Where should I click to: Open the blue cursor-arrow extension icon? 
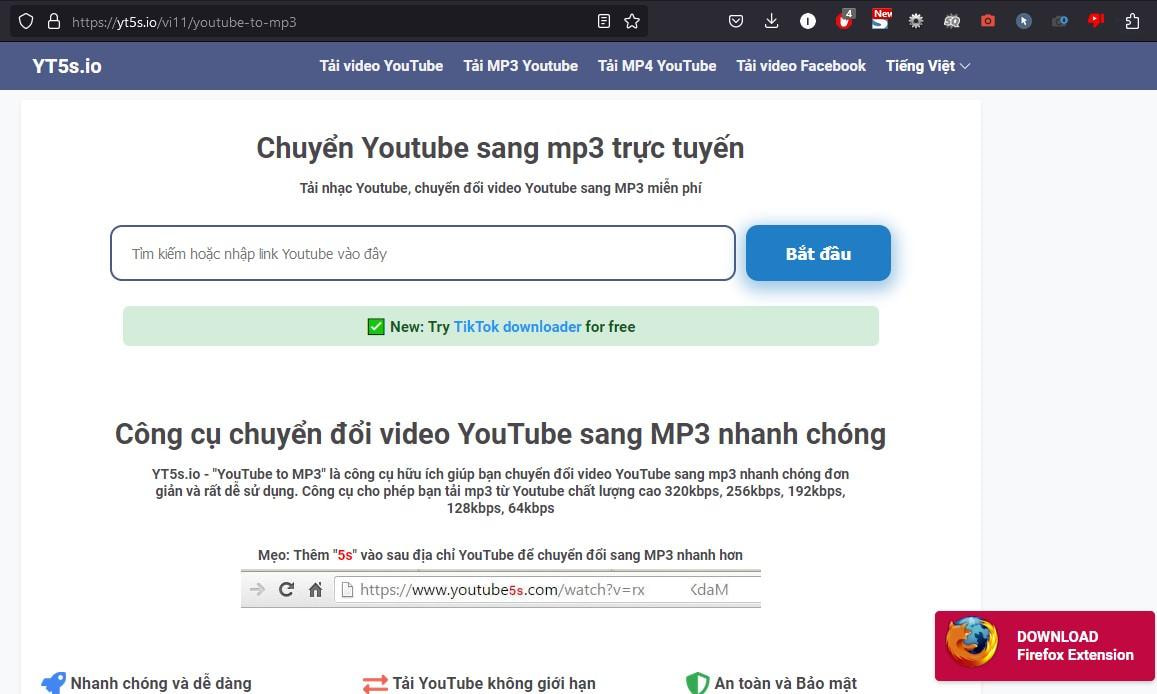[1023, 21]
